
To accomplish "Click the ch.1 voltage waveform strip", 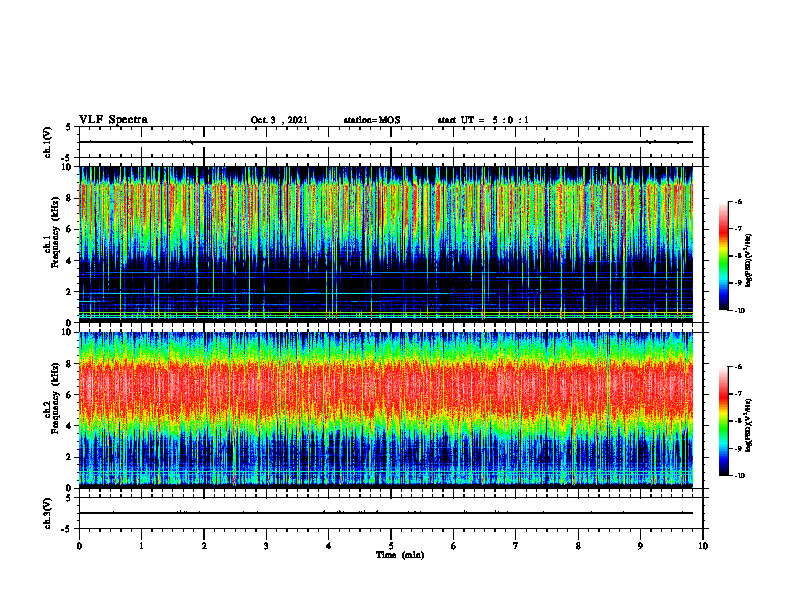I will coord(391,142).
